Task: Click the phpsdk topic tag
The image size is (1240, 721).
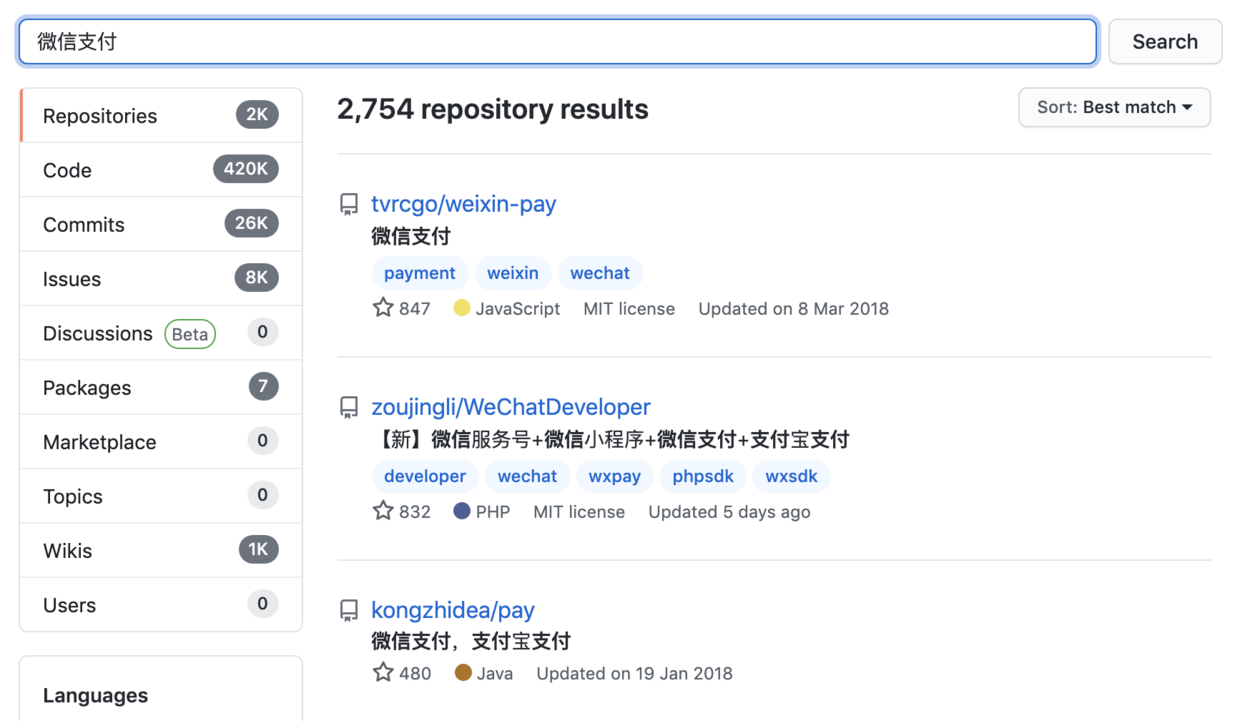Action: pyautogui.click(x=703, y=476)
